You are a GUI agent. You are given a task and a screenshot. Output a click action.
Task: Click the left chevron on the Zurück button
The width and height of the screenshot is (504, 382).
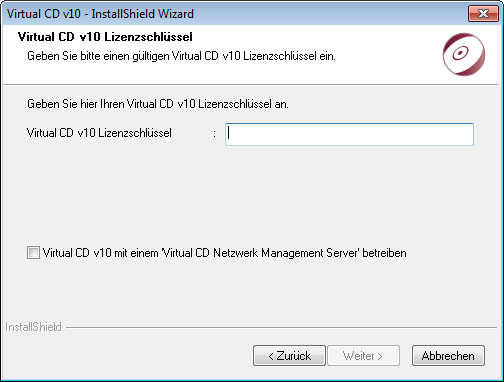[271, 356]
